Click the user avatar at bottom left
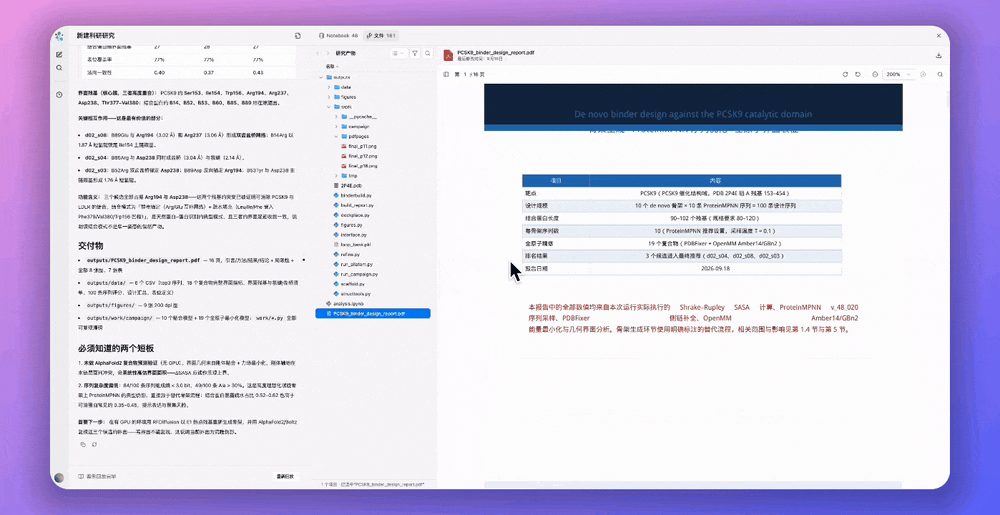1000x515 pixels. 59,477
